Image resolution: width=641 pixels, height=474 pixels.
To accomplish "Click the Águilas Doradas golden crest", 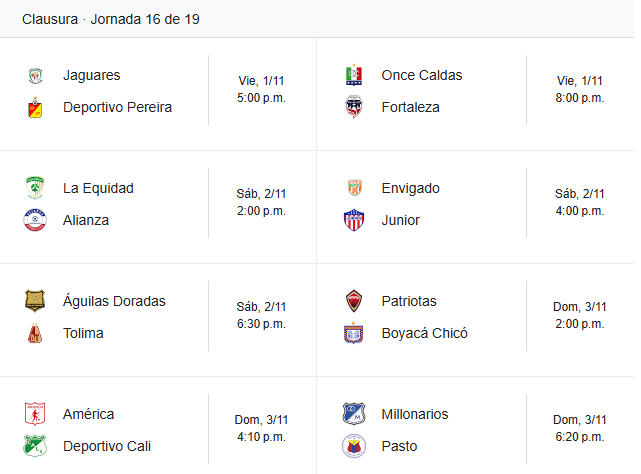I will click(35, 301).
